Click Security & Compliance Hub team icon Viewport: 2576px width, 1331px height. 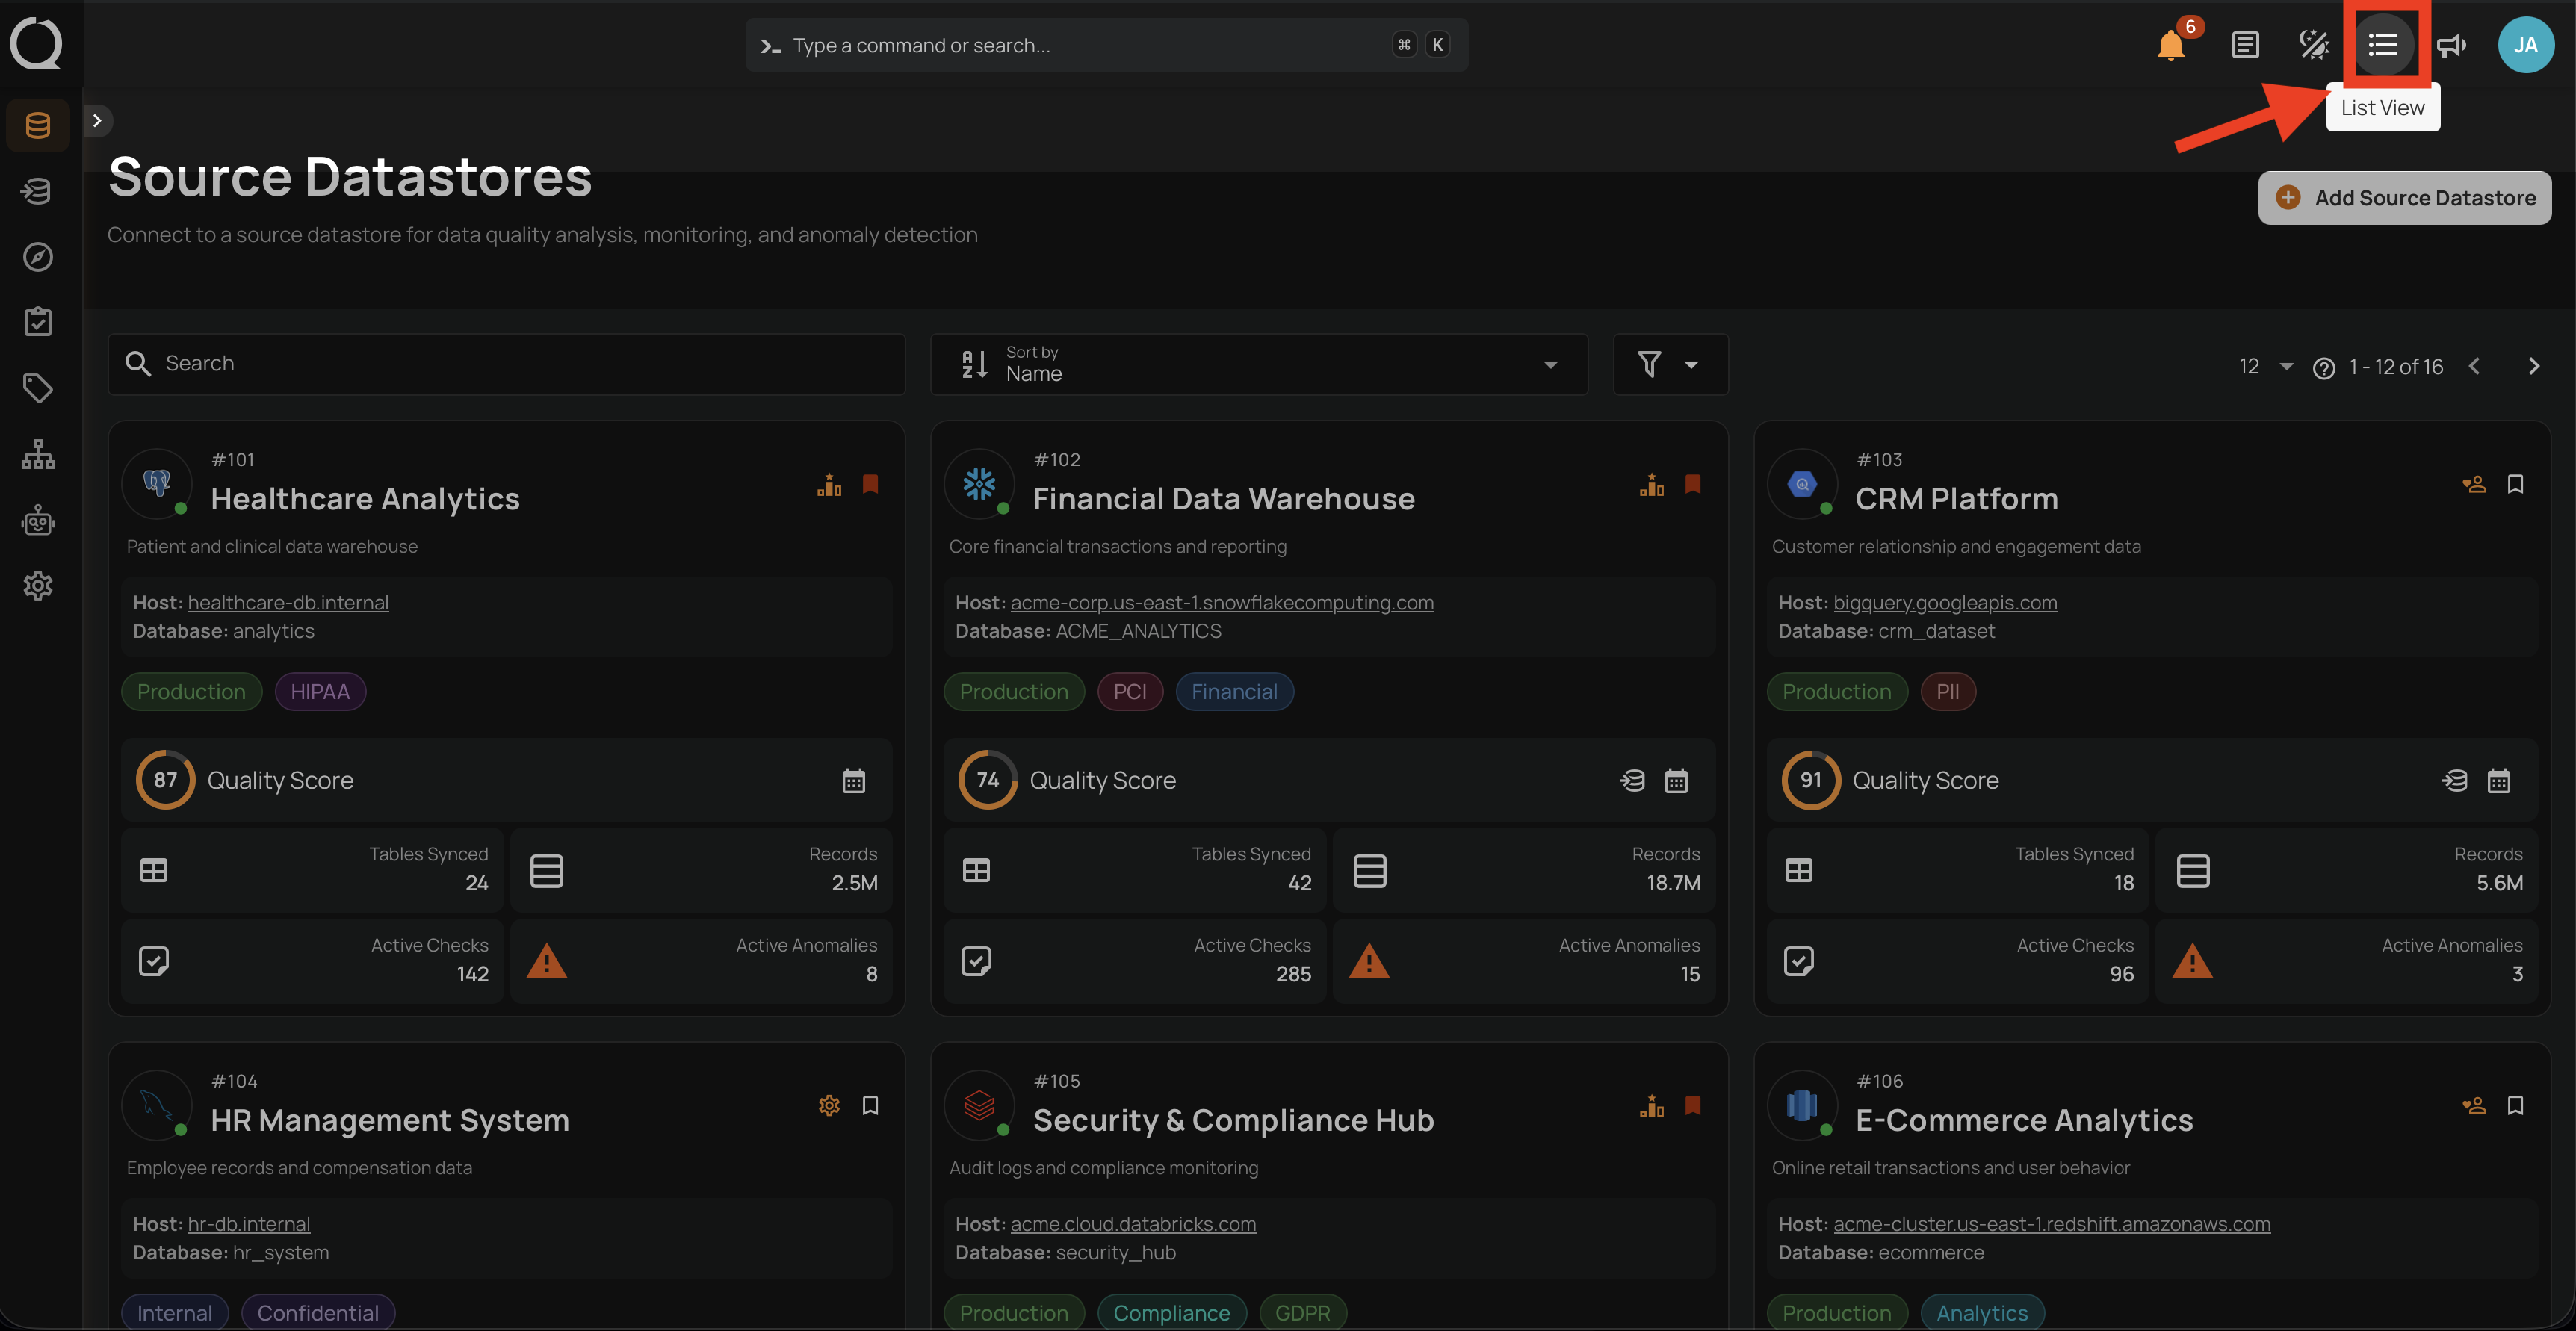[x=1652, y=1105]
